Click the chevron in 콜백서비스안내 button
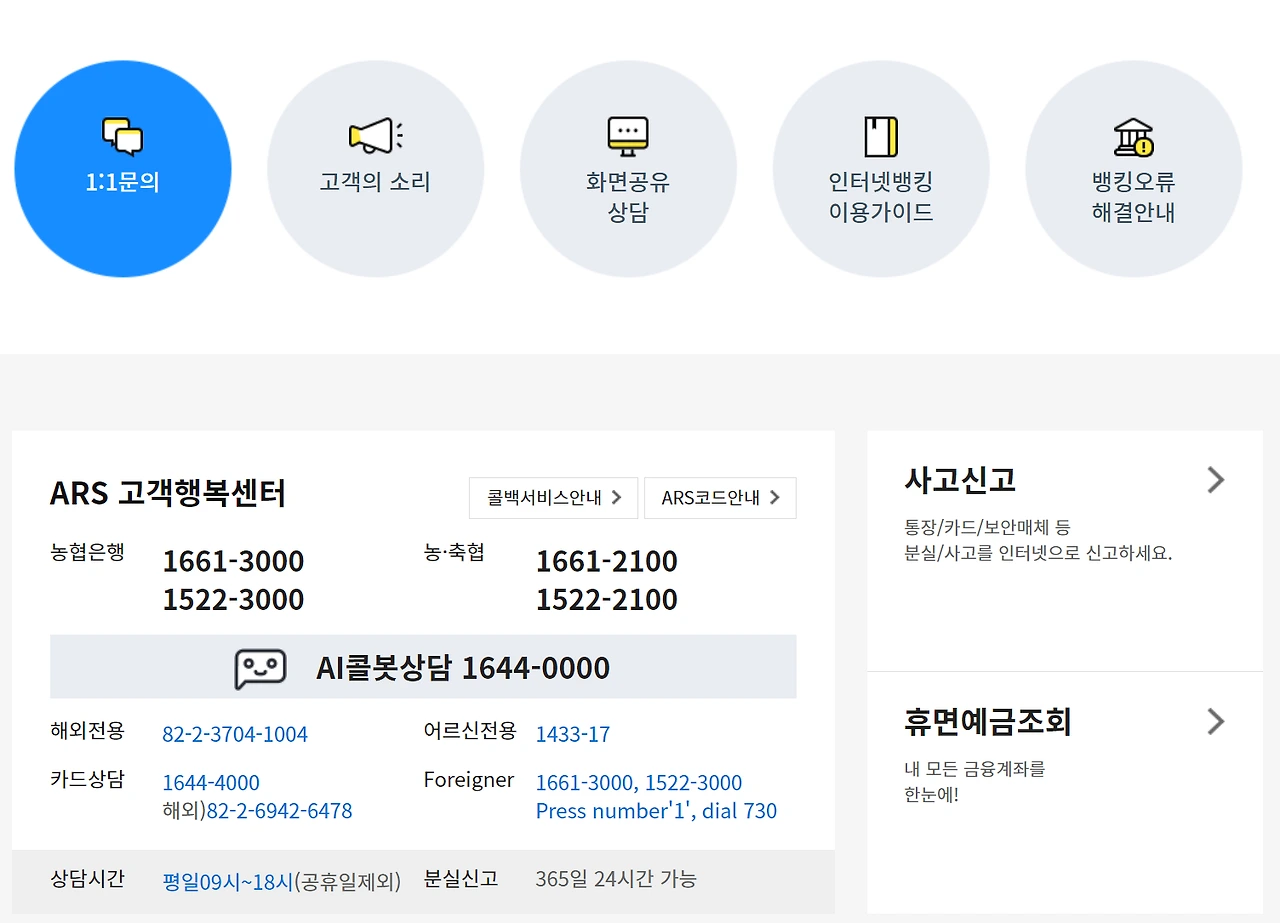 (x=616, y=498)
